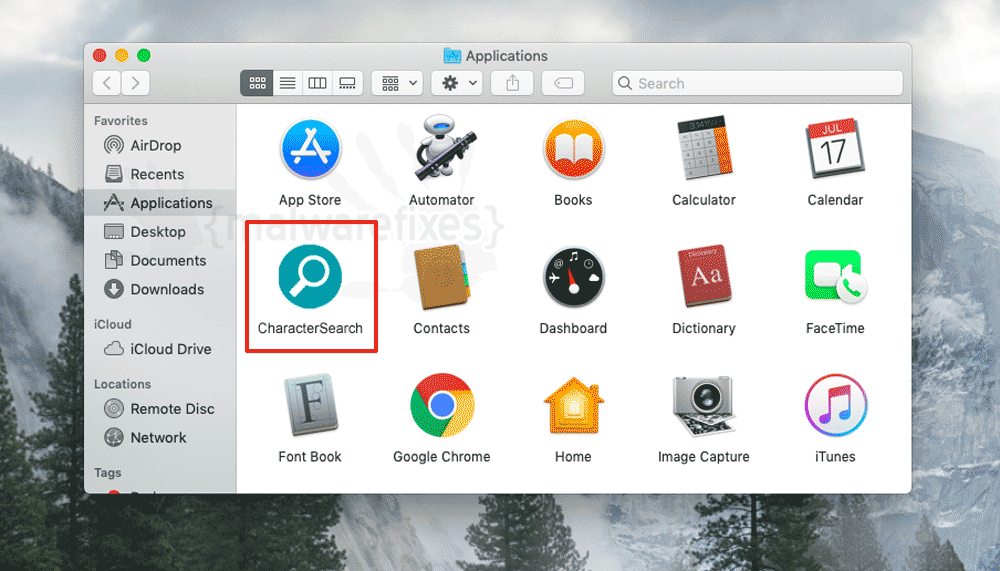Open iCloud Drive in sidebar
The height and width of the screenshot is (571, 1000).
160,349
